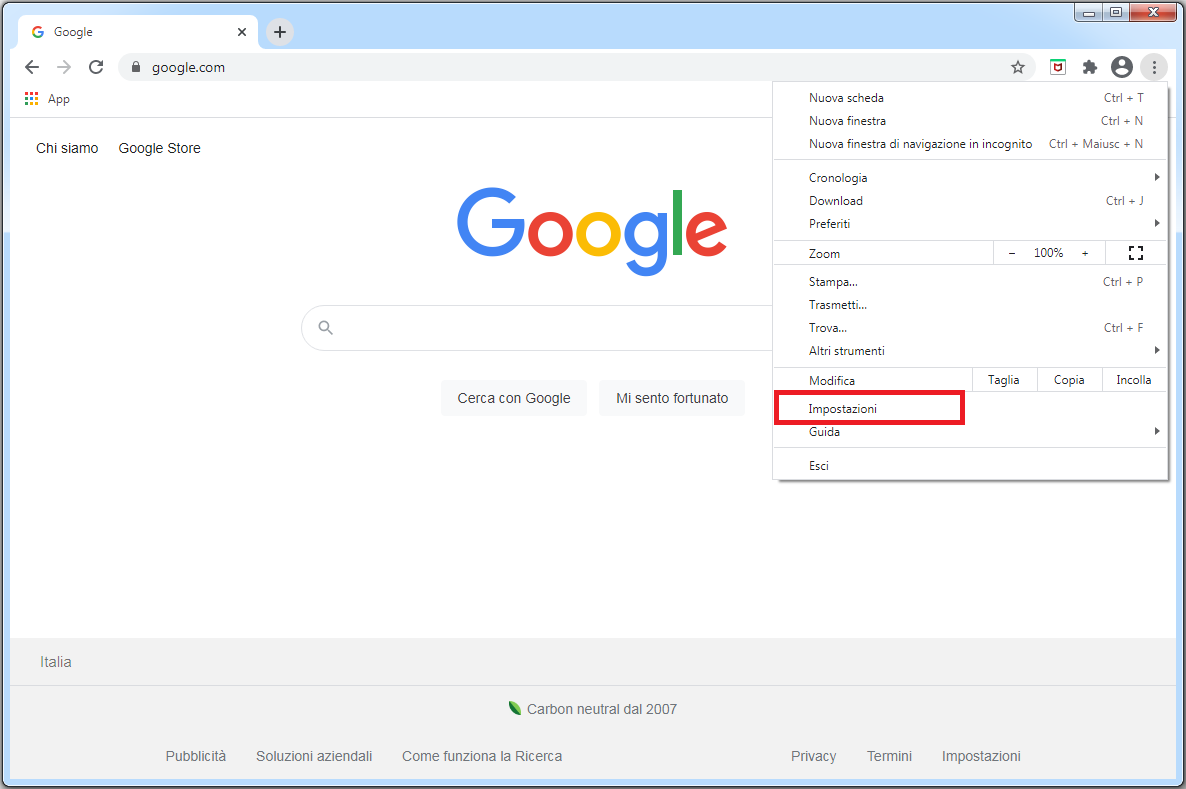Viewport: 1186px width, 789px height.
Task: Increase zoom with the plus button
Action: coord(1085,253)
